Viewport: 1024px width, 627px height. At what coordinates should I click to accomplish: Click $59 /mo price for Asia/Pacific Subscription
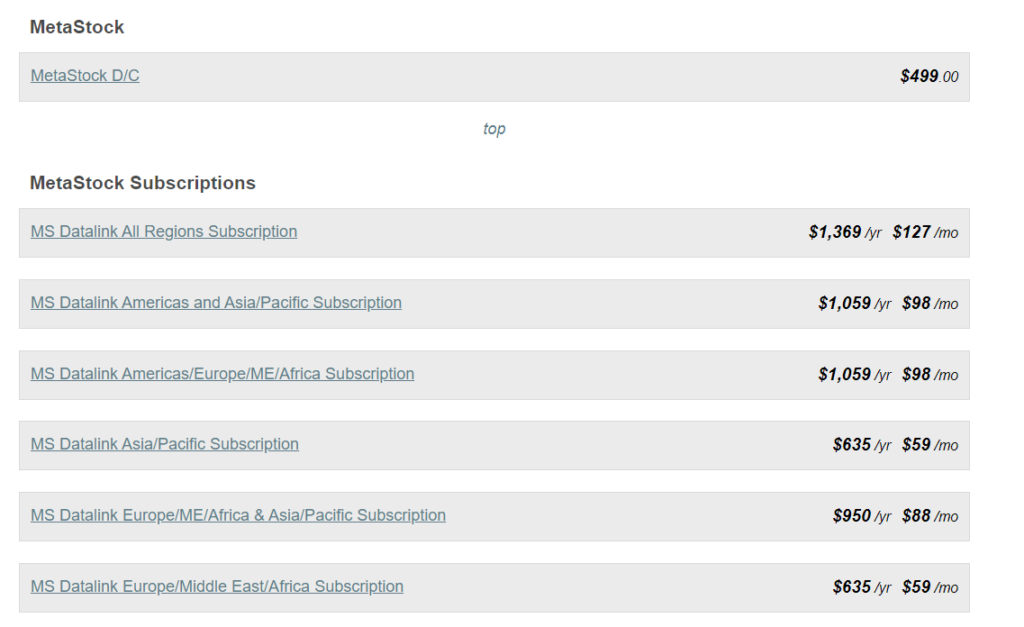pyautogui.click(x=930, y=445)
